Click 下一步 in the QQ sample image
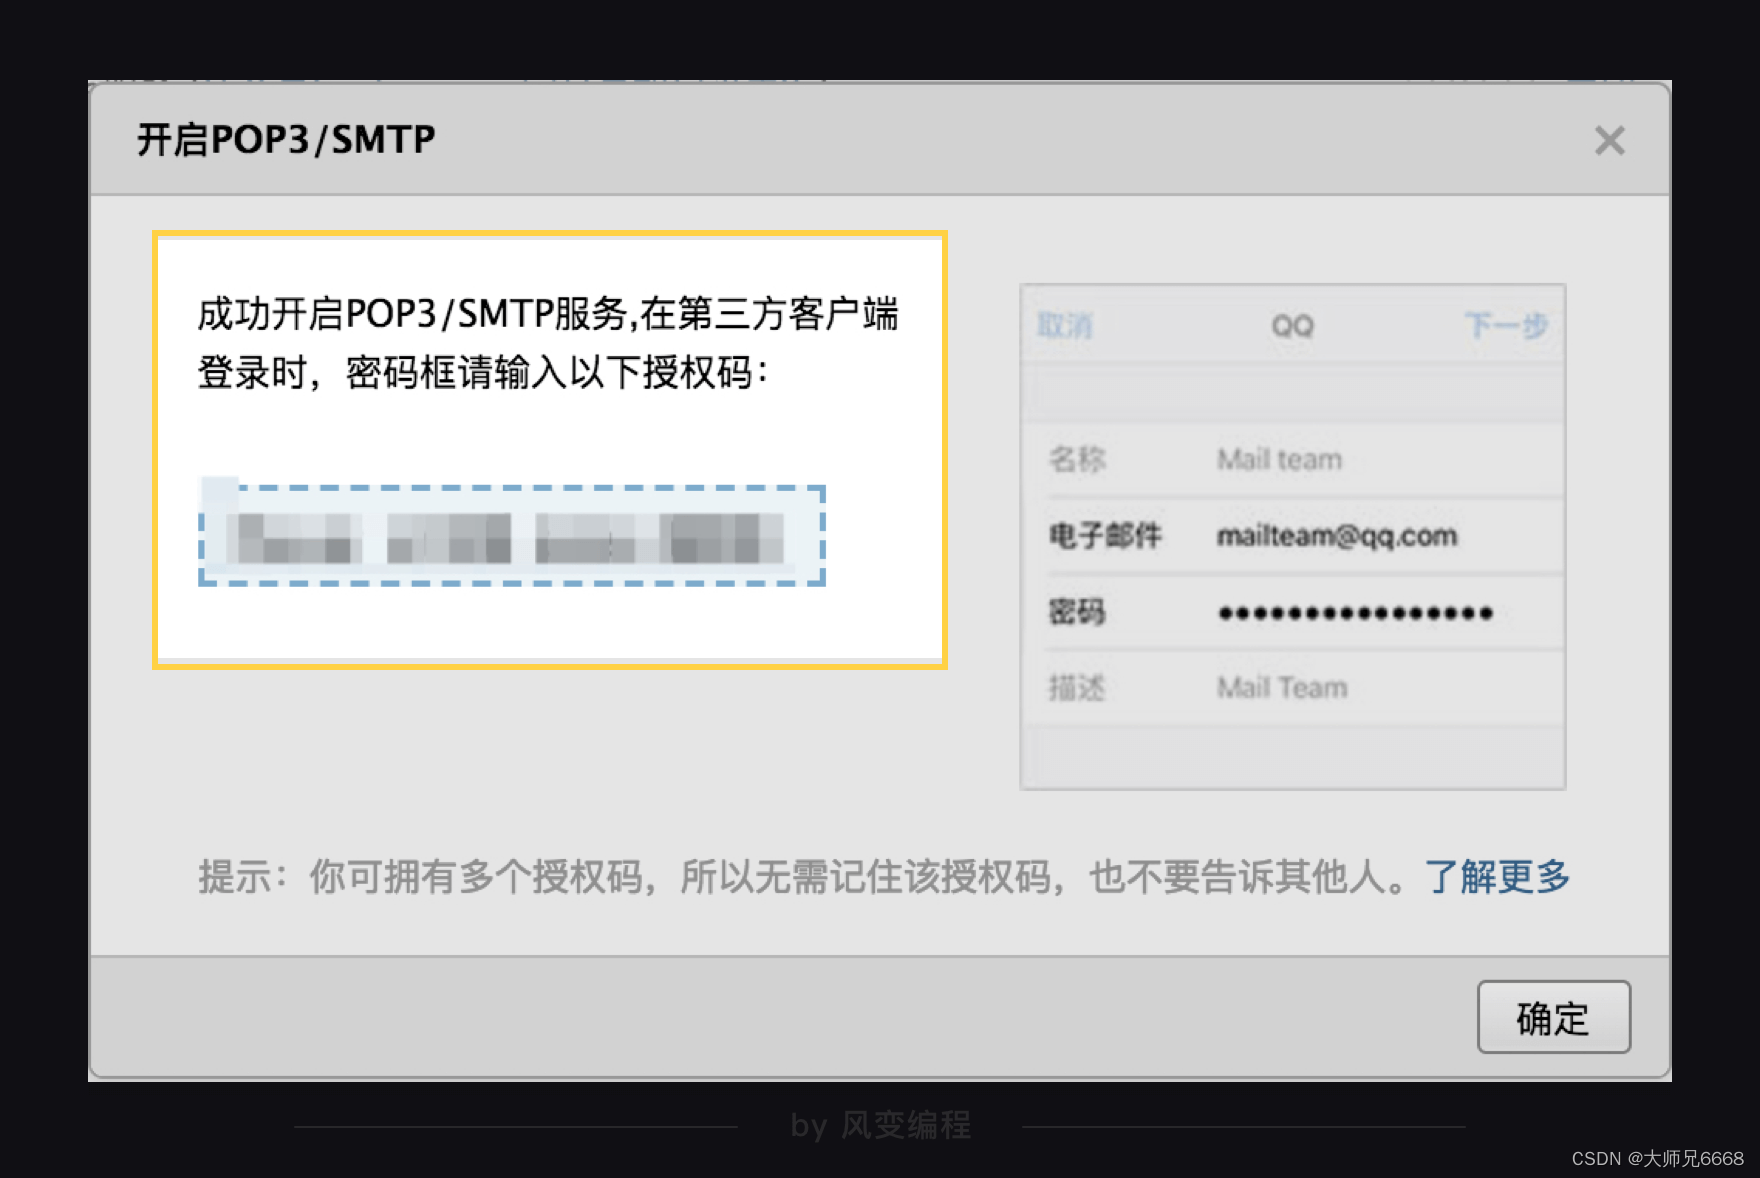1760x1178 pixels. pyautogui.click(x=1507, y=325)
